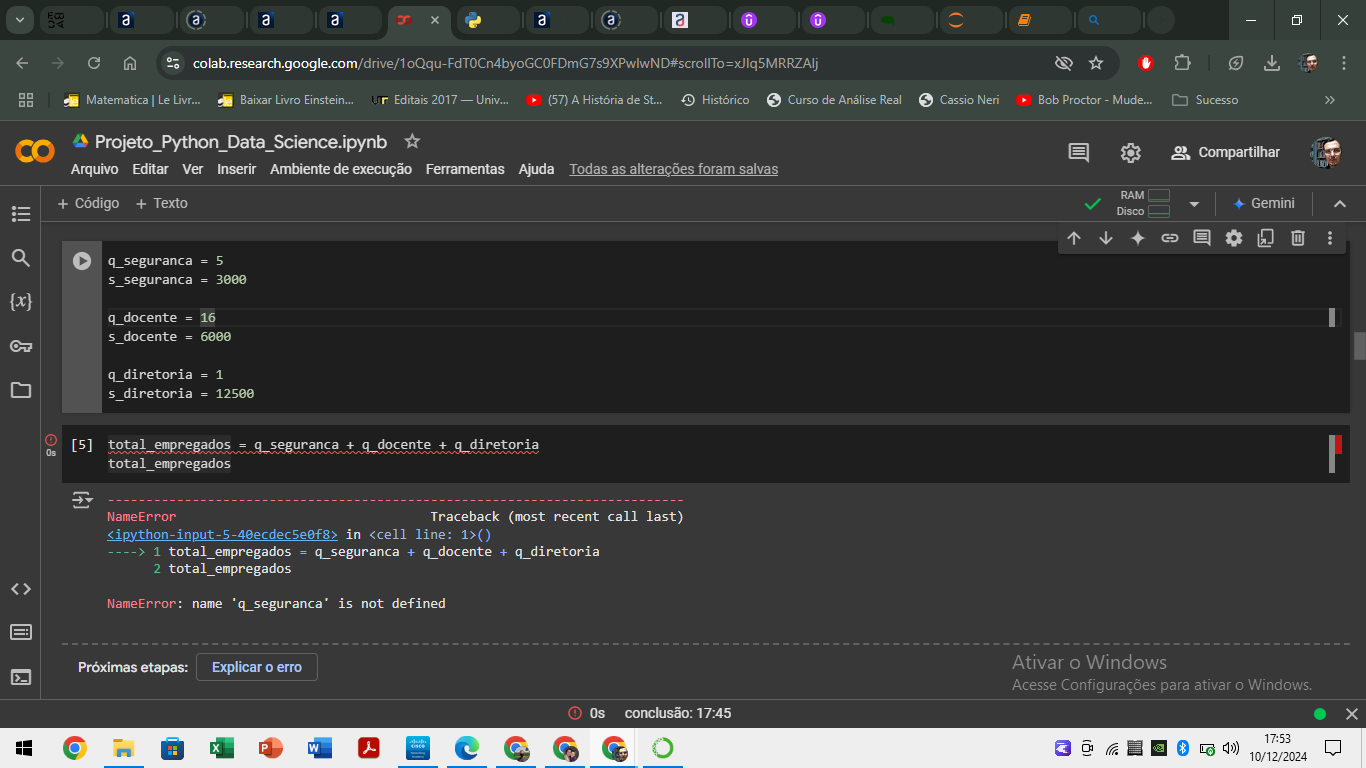Toggle the cell output view icon
Viewport: 1366px width, 768px height.
[x=82, y=500]
